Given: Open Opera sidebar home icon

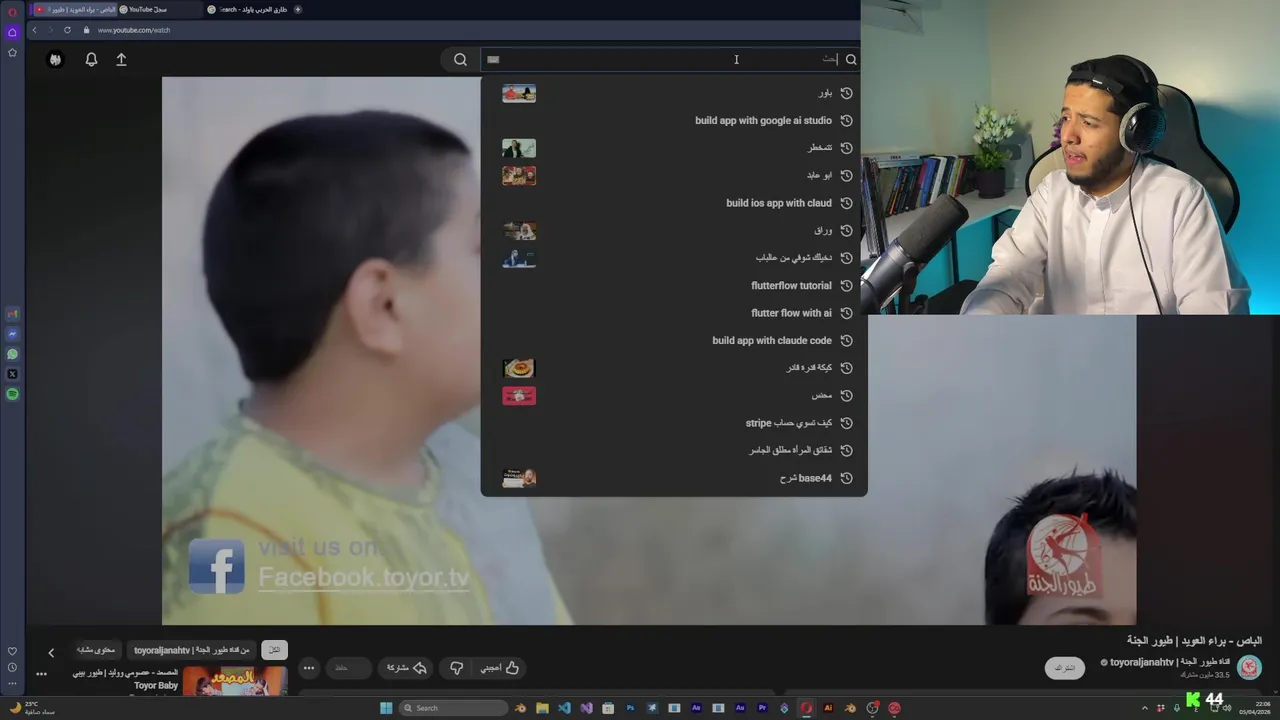Looking at the screenshot, I should [12, 32].
